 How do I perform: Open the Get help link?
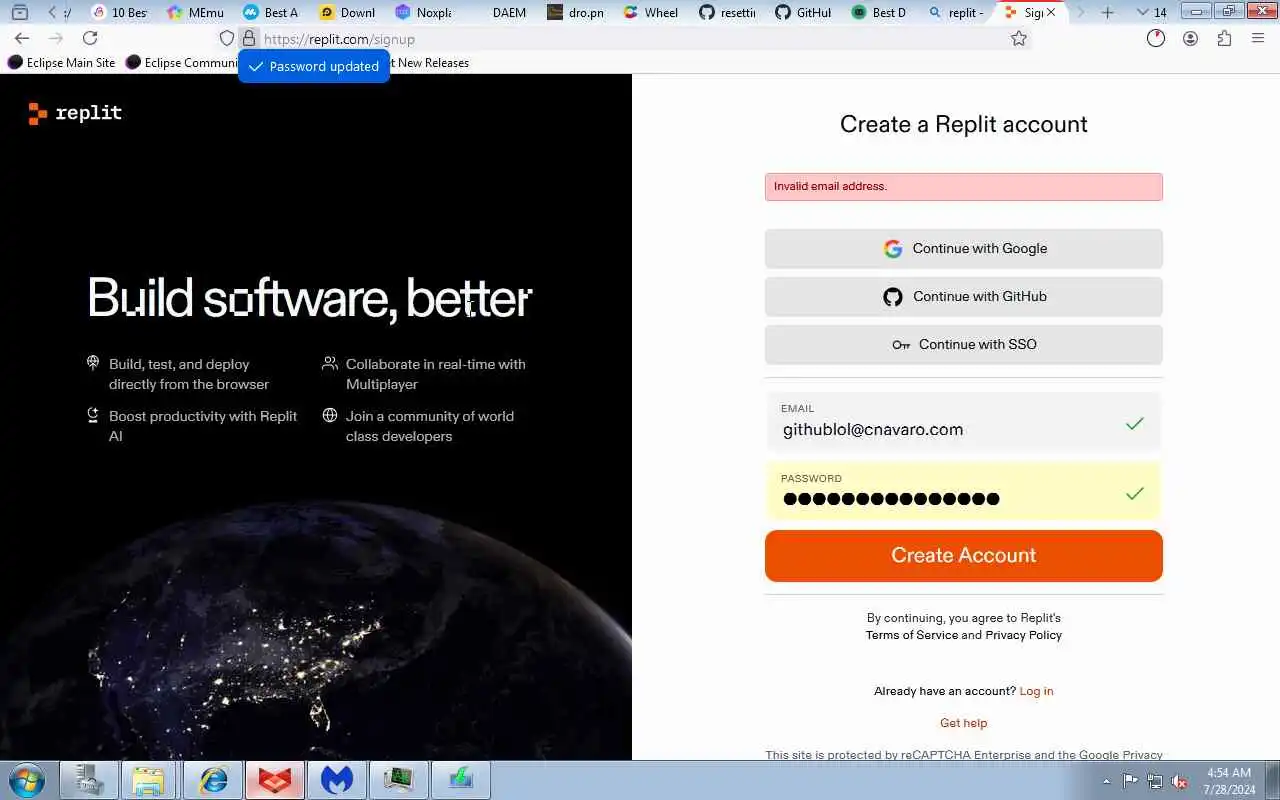click(963, 723)
